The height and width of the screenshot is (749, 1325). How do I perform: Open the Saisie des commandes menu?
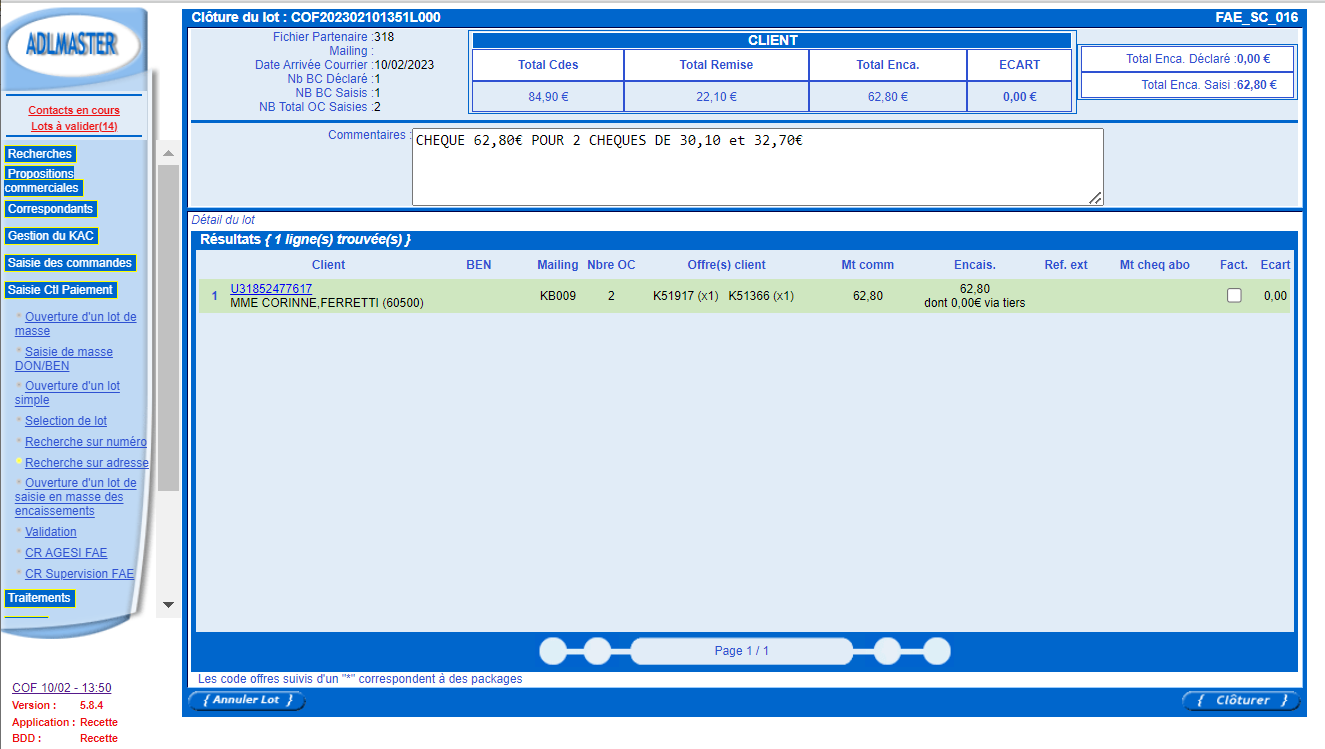tap(70, 263)
